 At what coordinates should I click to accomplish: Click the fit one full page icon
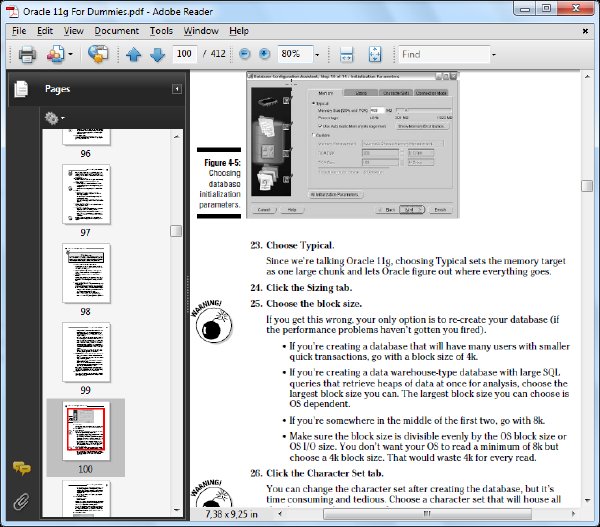(x=375, y=54)
